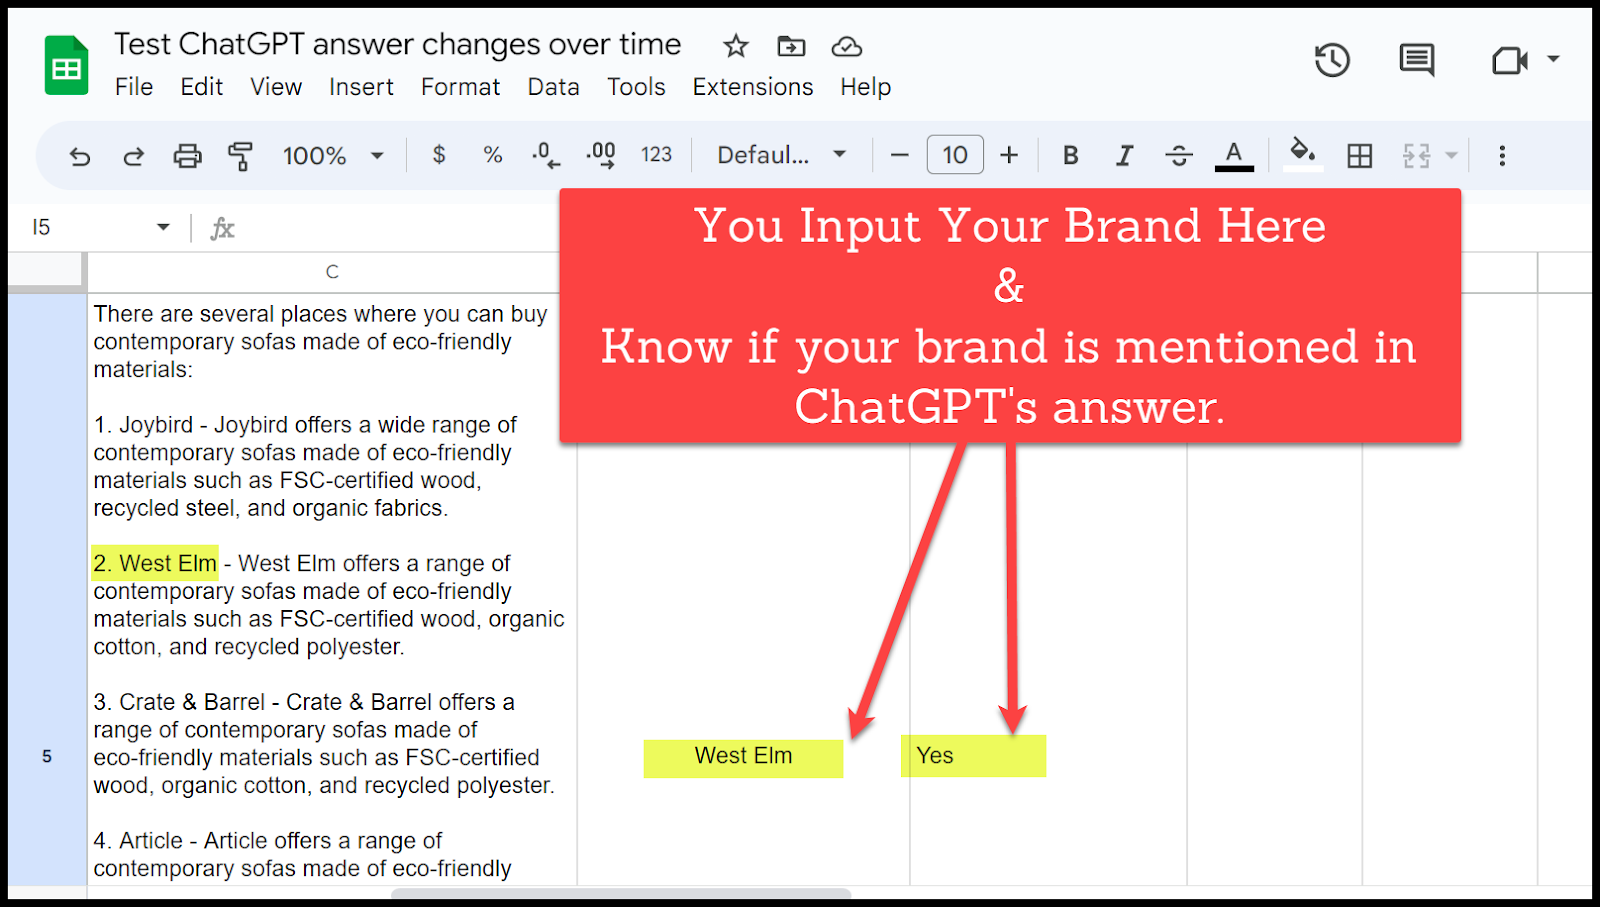Open version history

pyautogui.click(x=1330, y=61)
